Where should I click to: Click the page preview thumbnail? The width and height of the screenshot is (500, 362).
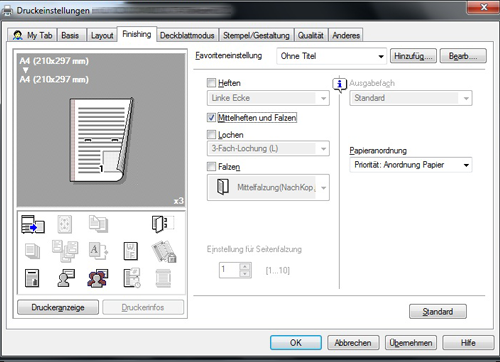pos(102,140)
